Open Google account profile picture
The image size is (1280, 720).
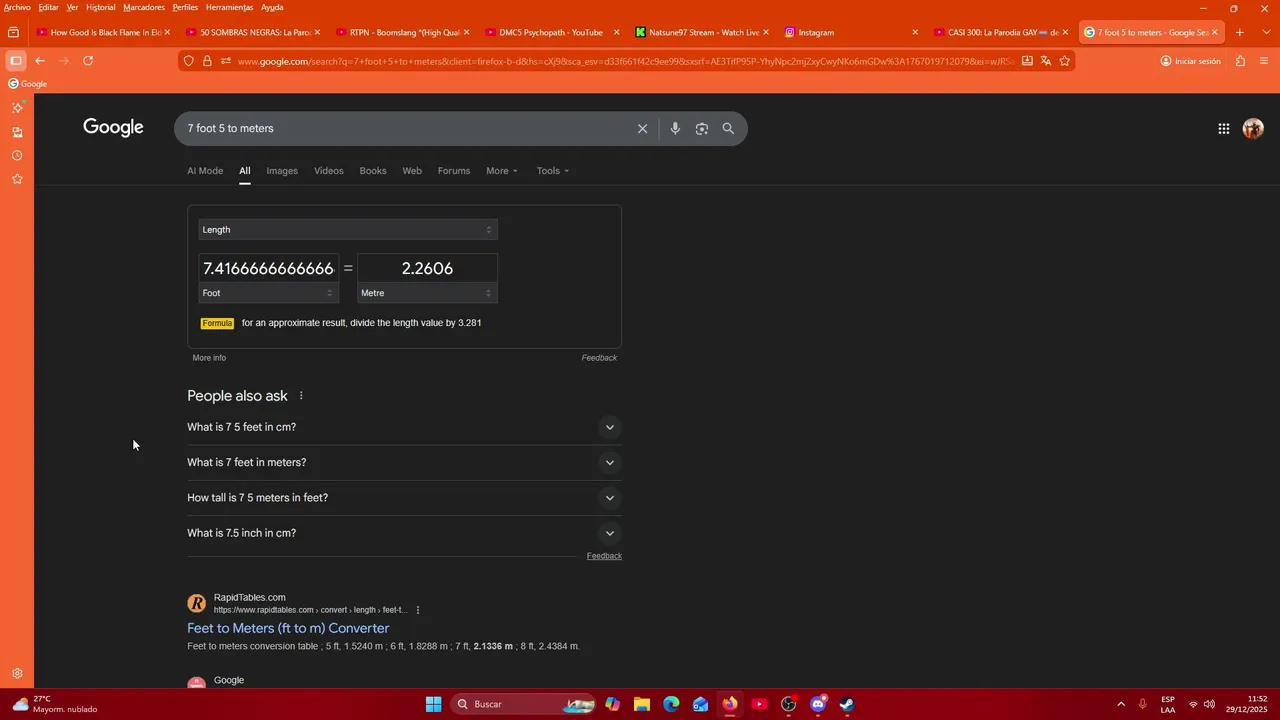click(1253, 128)
